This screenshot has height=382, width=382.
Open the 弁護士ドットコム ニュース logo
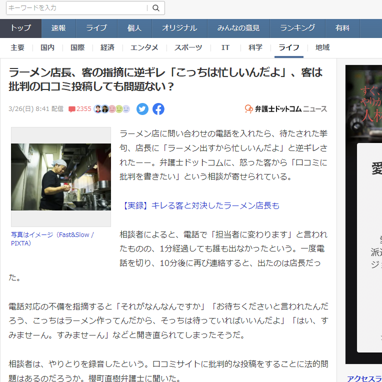(286, 109)
